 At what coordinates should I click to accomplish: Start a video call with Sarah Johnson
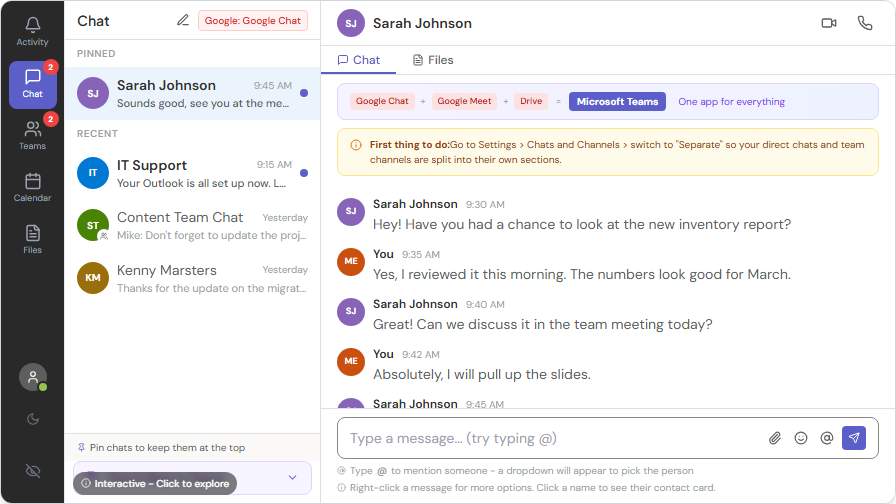829,23
